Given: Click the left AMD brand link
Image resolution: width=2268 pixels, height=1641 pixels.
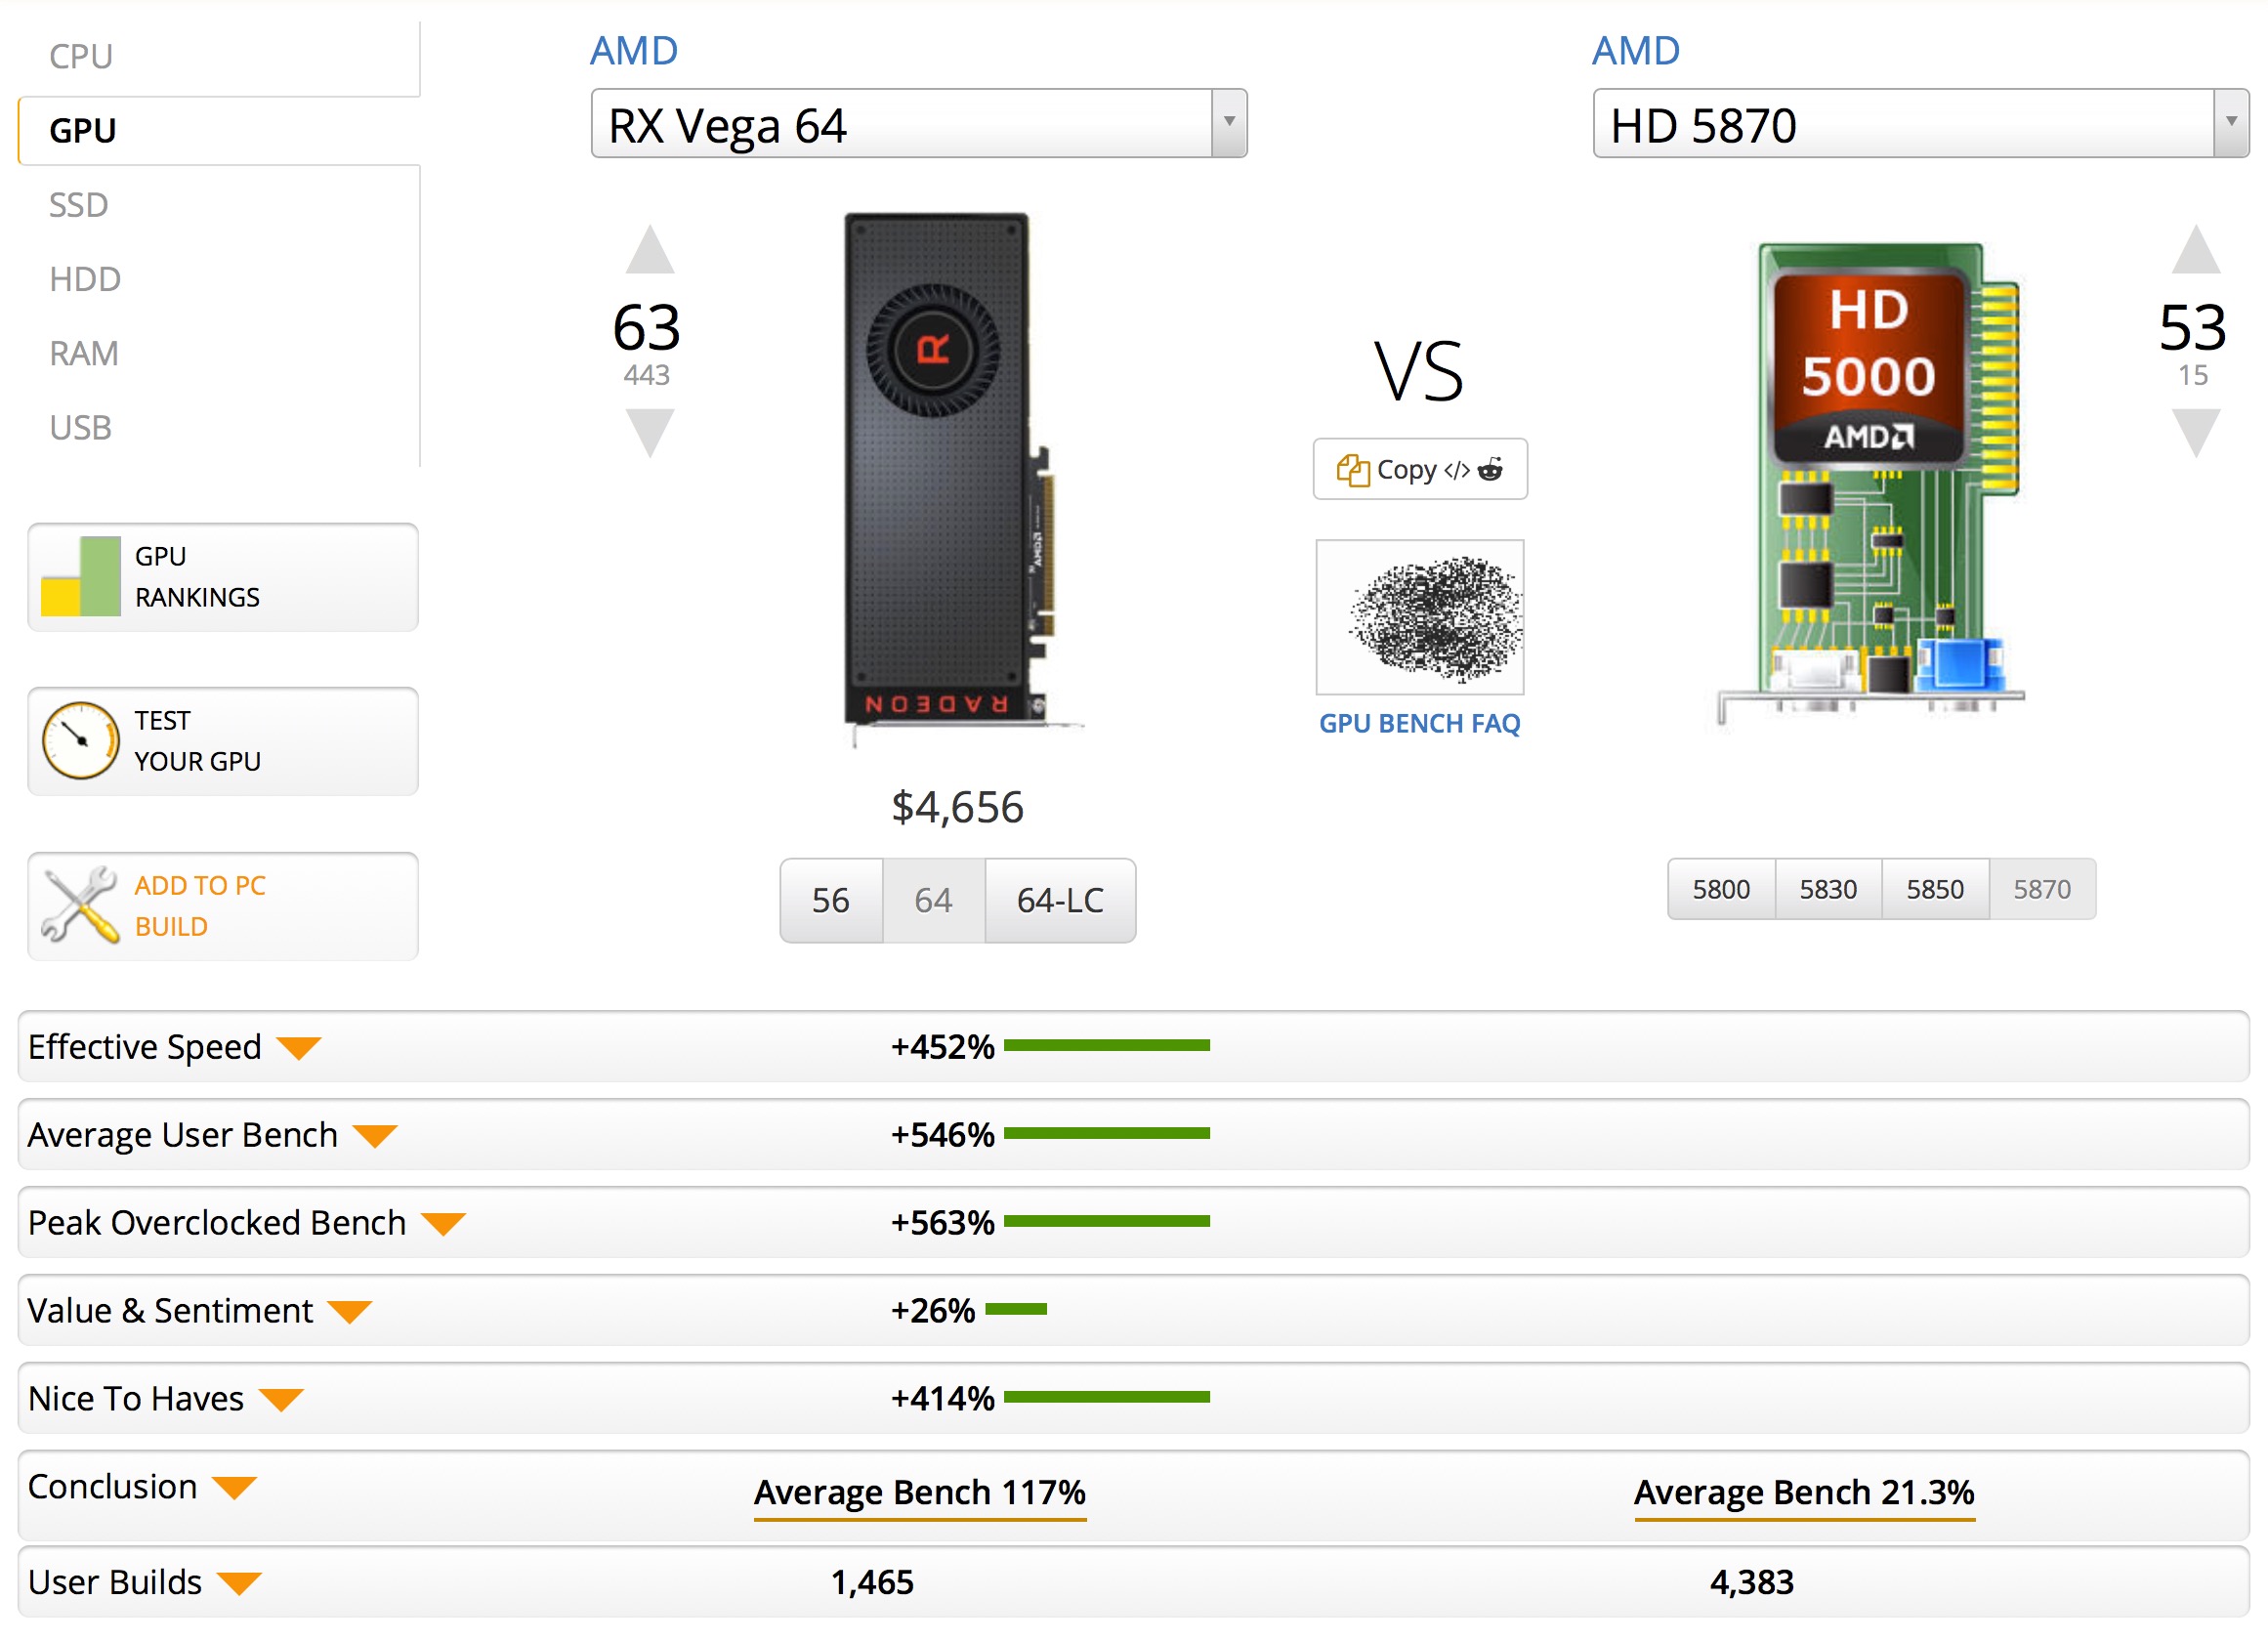Looking at the screenshot, I should point(634,50).
